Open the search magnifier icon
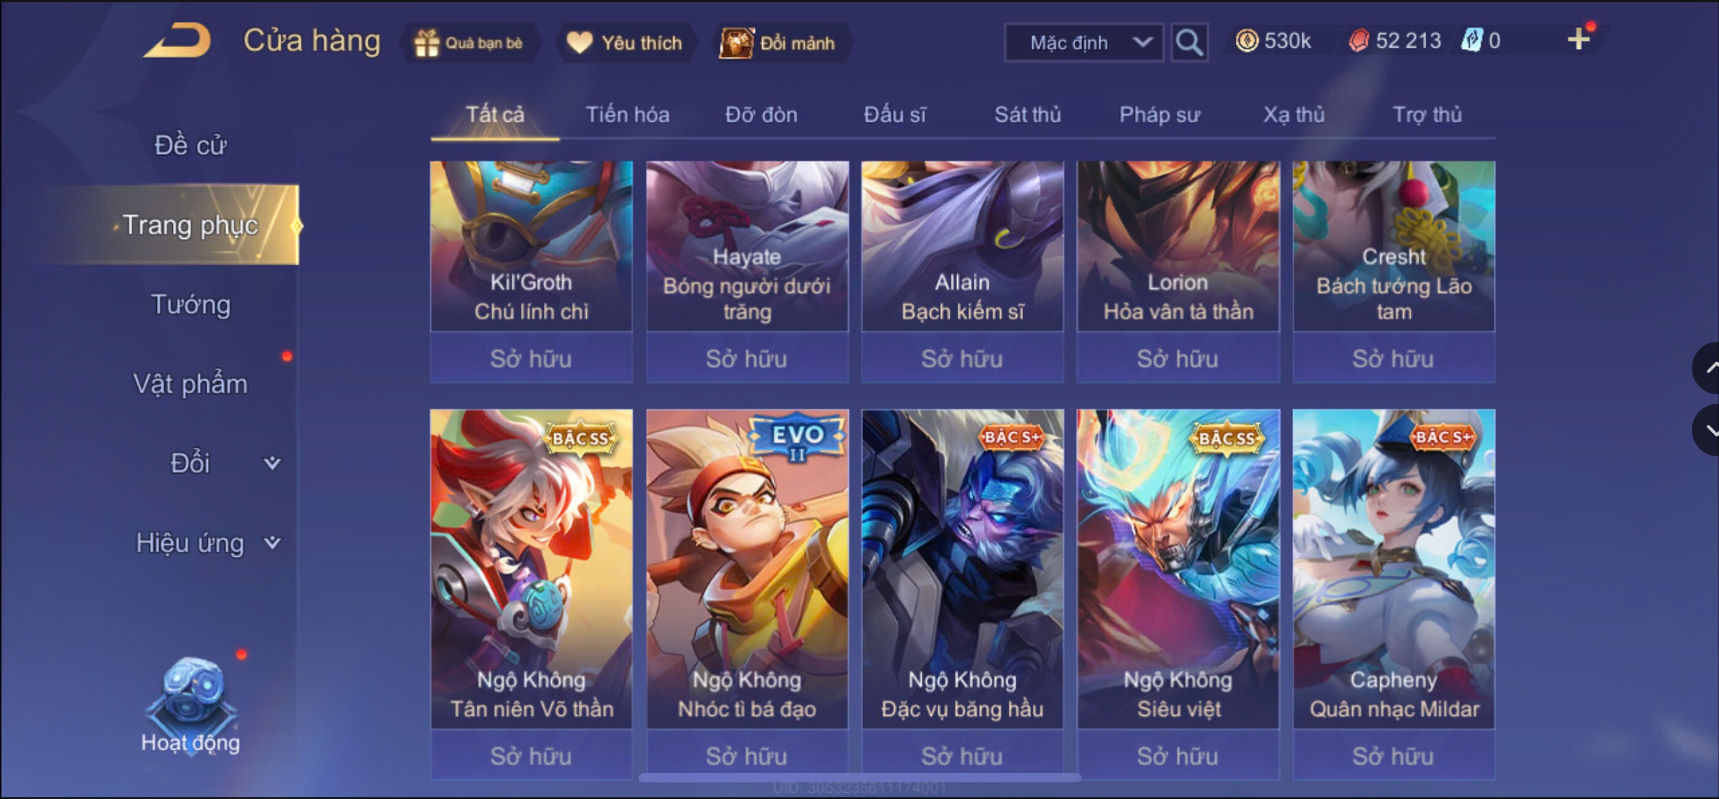Image resolution: width=1719 pixels, height=799 pixels. tap(1189, 42)
